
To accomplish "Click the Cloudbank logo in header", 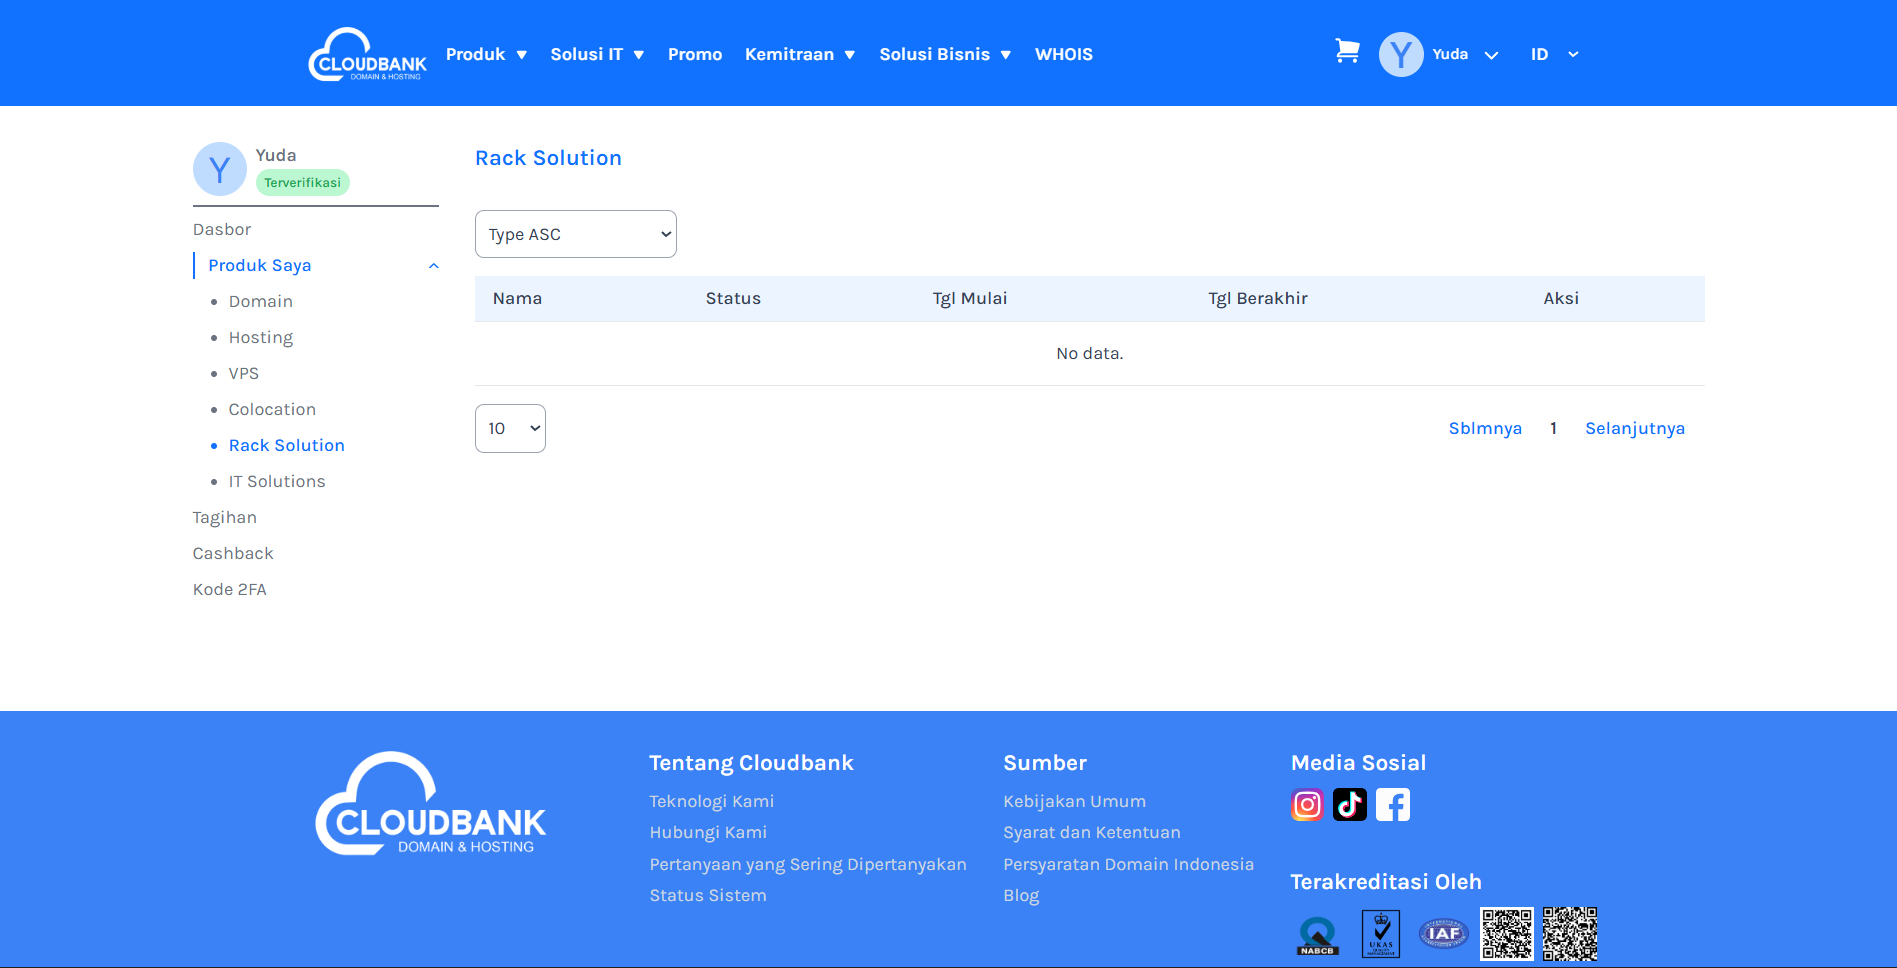I will pos(367,54).
